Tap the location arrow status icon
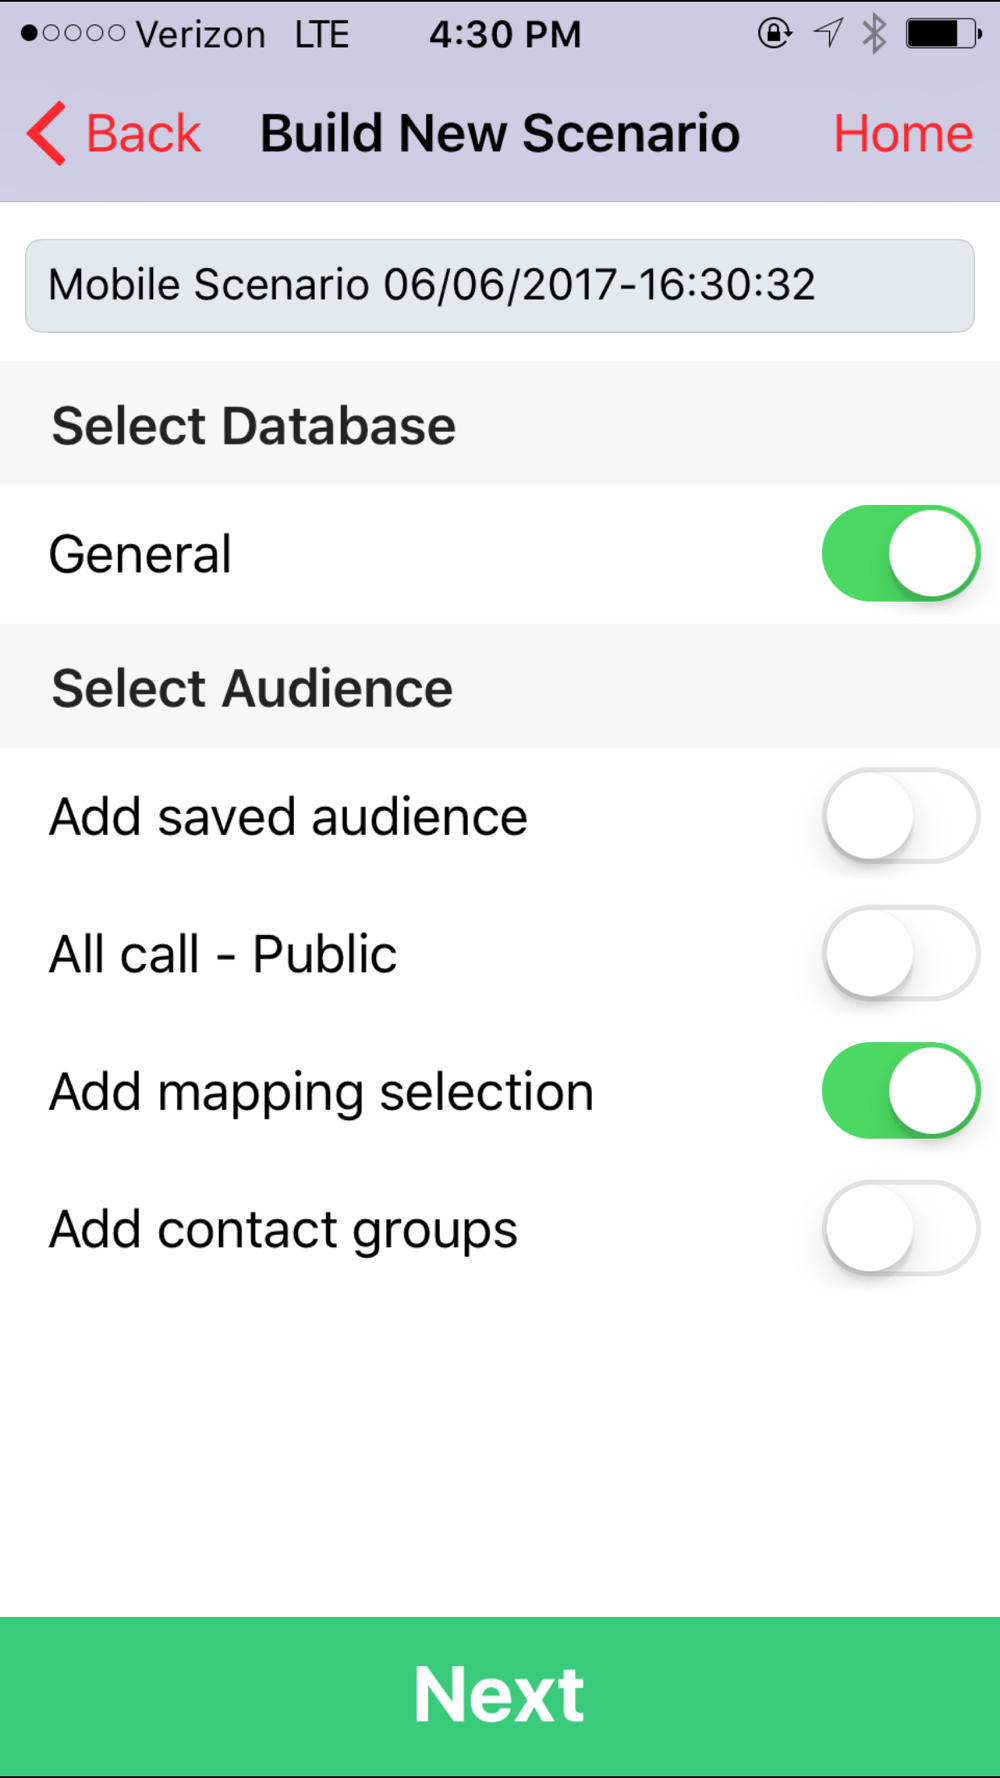1000x1778 pixels. click(828, 34)
